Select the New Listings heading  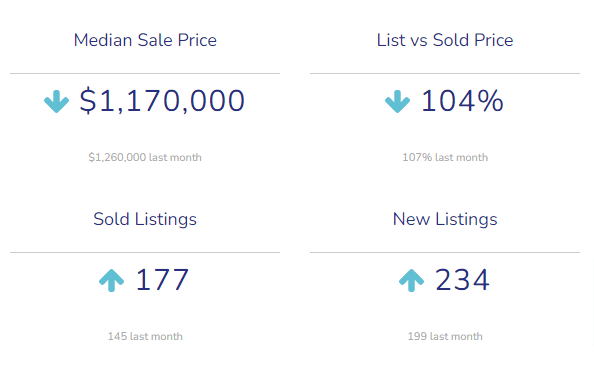click(445, 219)
